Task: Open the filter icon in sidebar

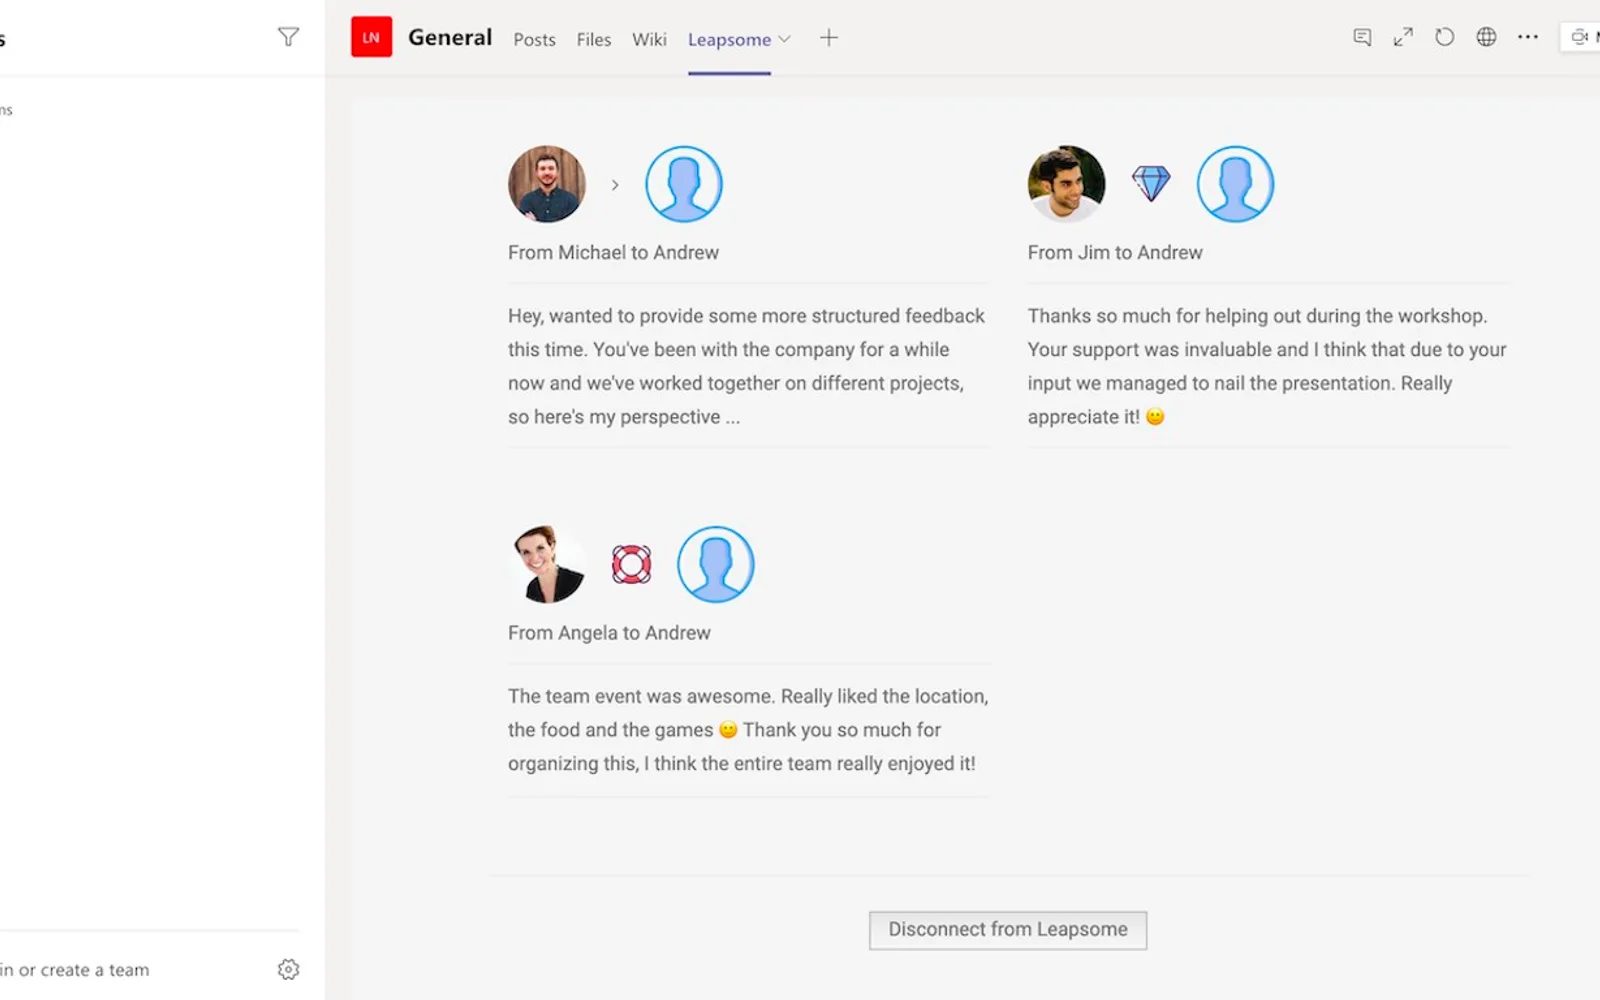Action: click(x=288, y=37)
